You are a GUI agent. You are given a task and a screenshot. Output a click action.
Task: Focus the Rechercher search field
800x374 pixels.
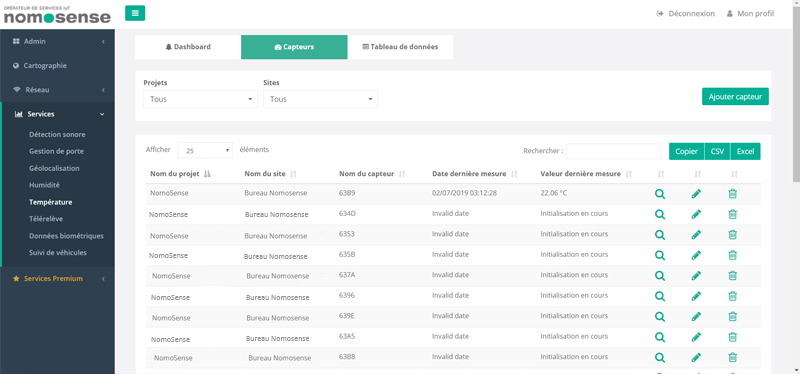(613, 151)
